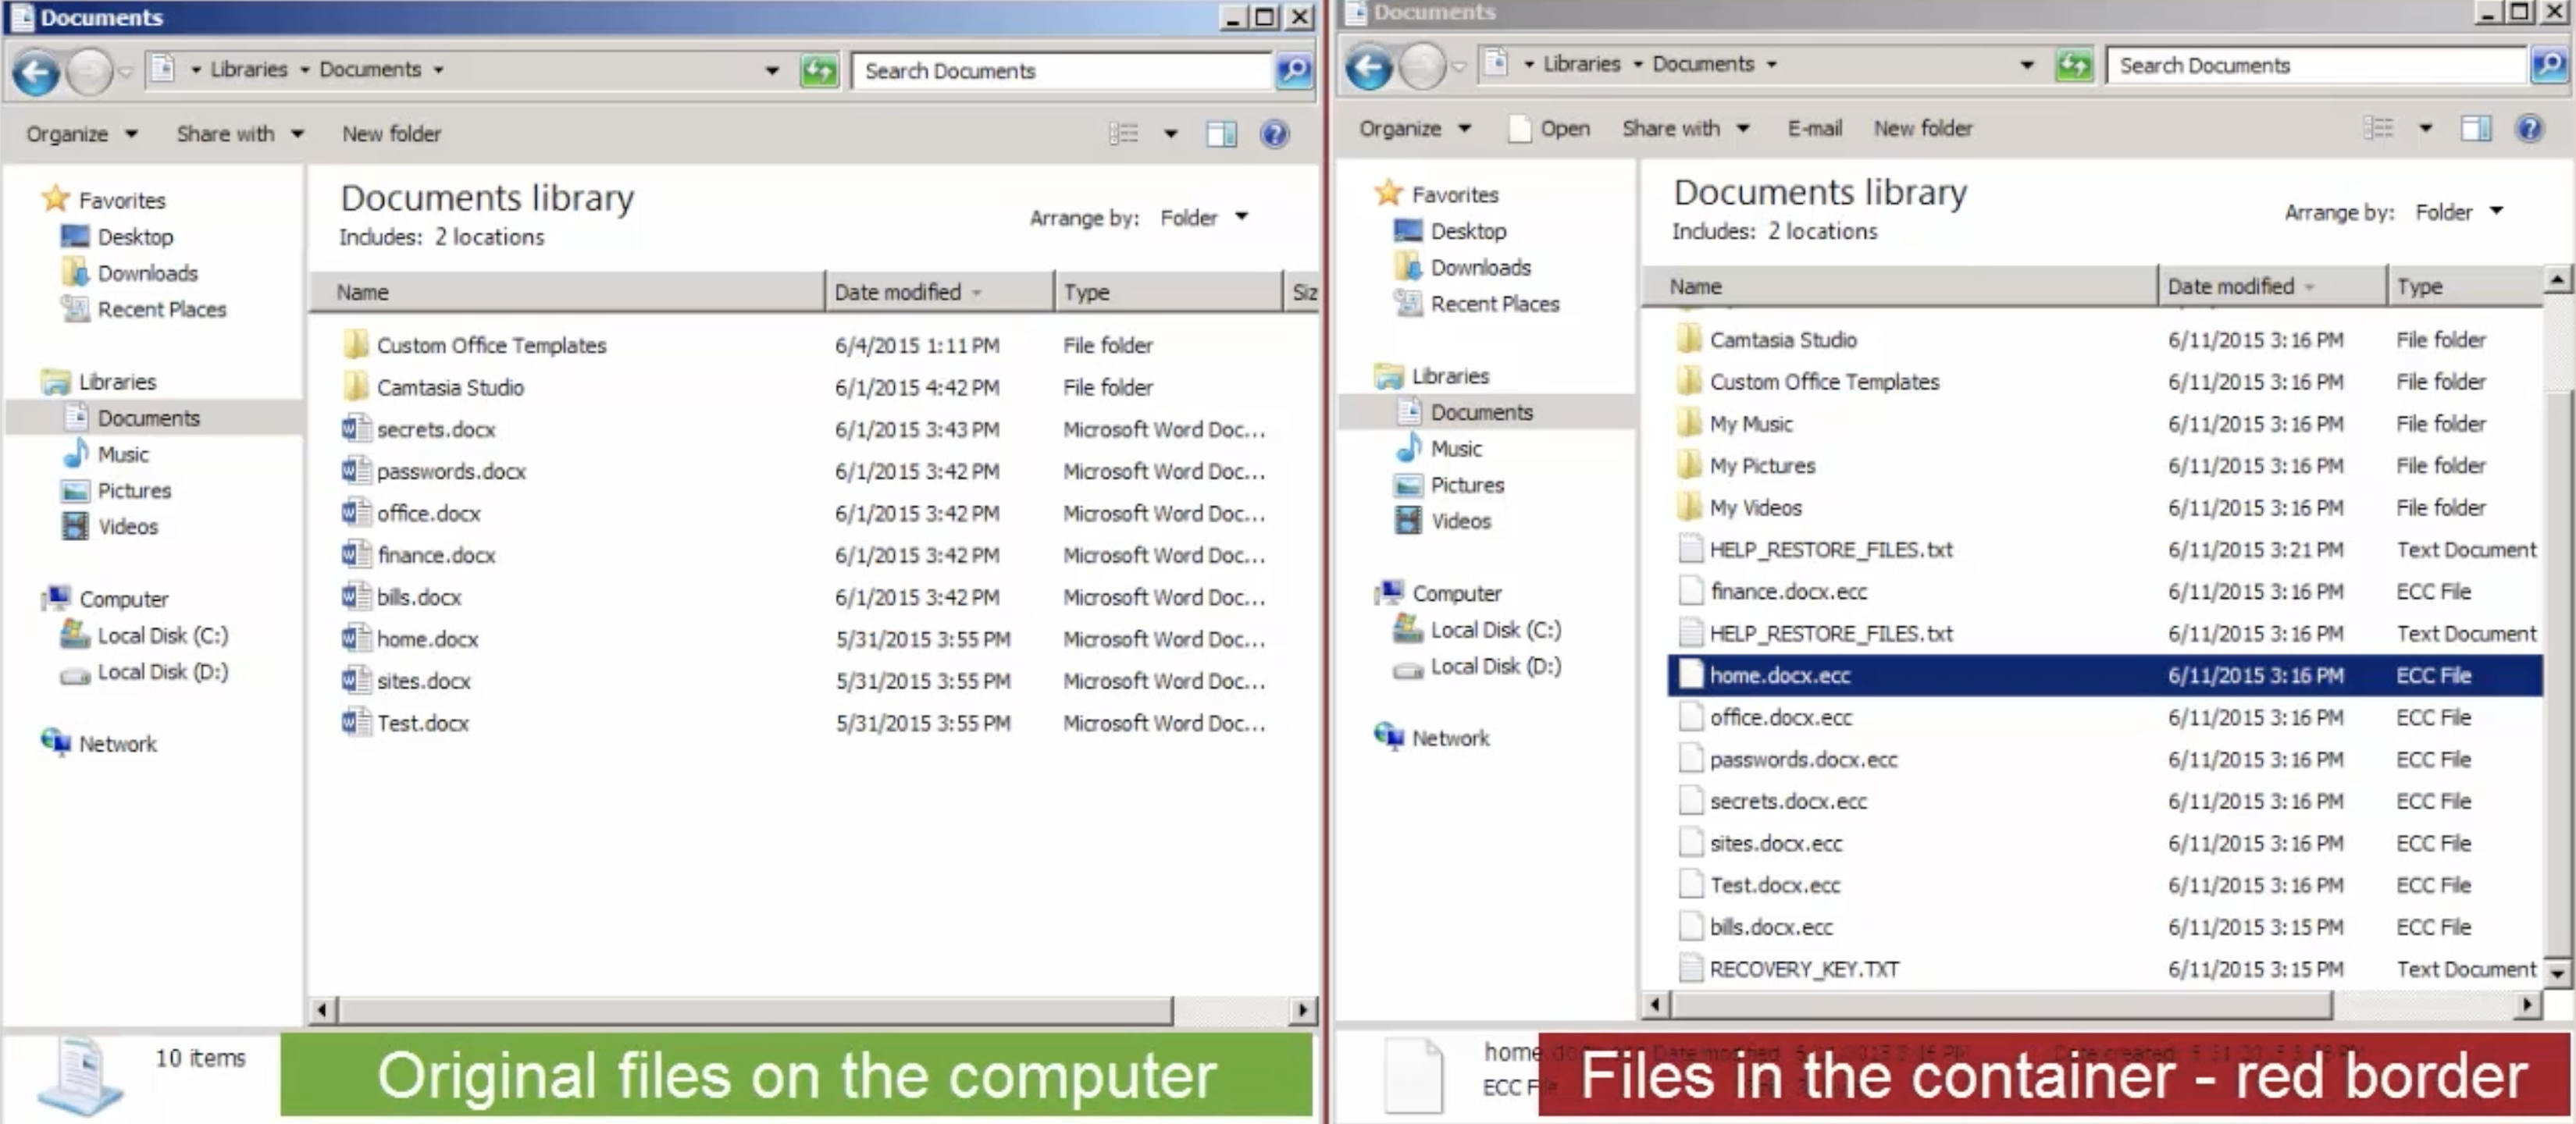Expand view options arrow in right toolbar
The image size is (2576, 1124).
2425,128
